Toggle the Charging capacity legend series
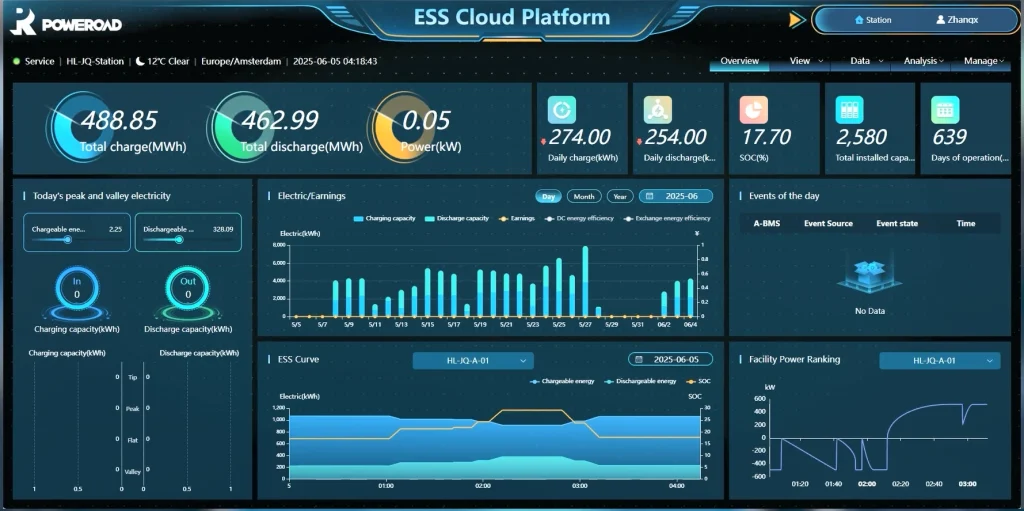This screenshot has width=1024, height=511. click(384, 218)
